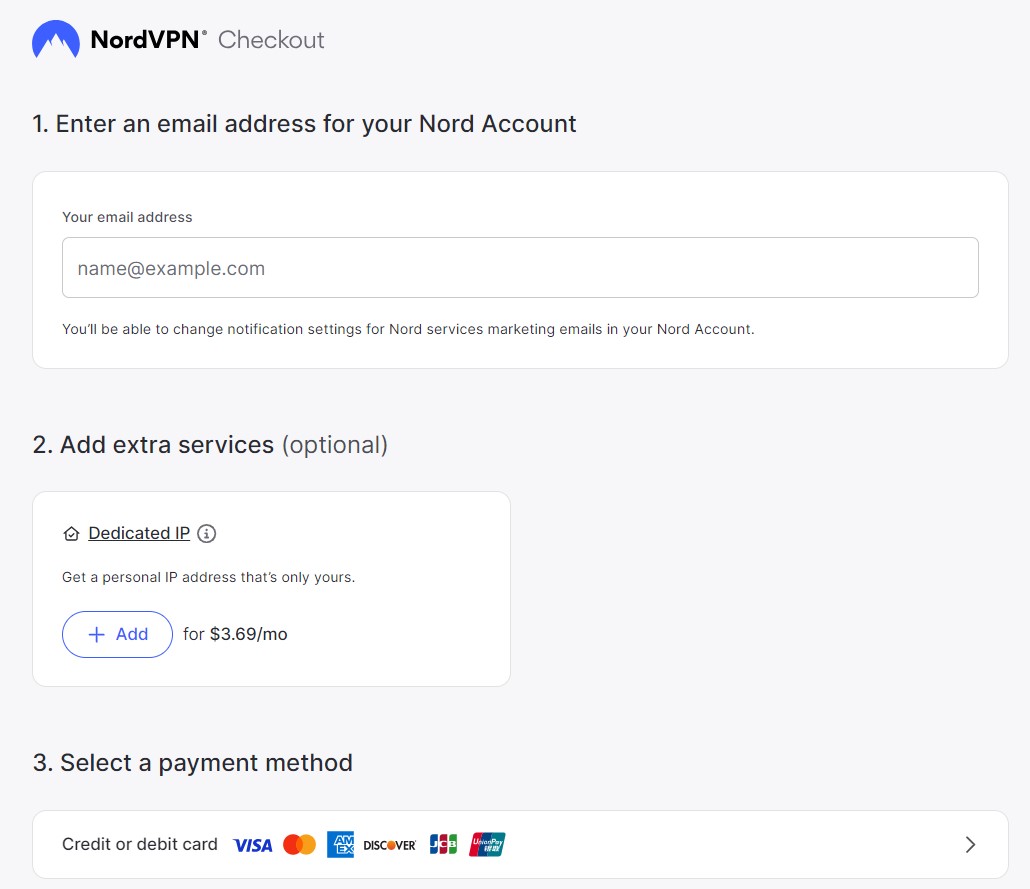The image size is (1030, 889).
Task: Click the Mastercard icon
Action: tap(298, 844)
